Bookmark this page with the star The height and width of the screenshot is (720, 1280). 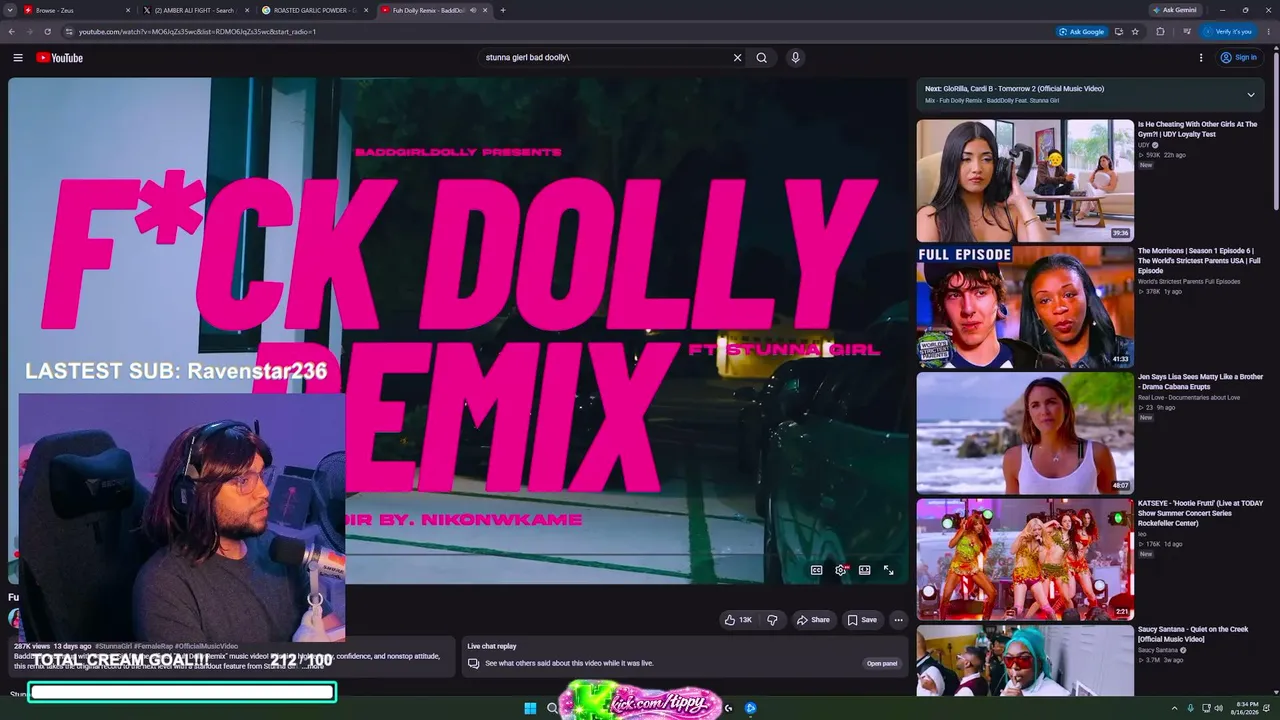pyautogui.click(x=1135, y=32)
